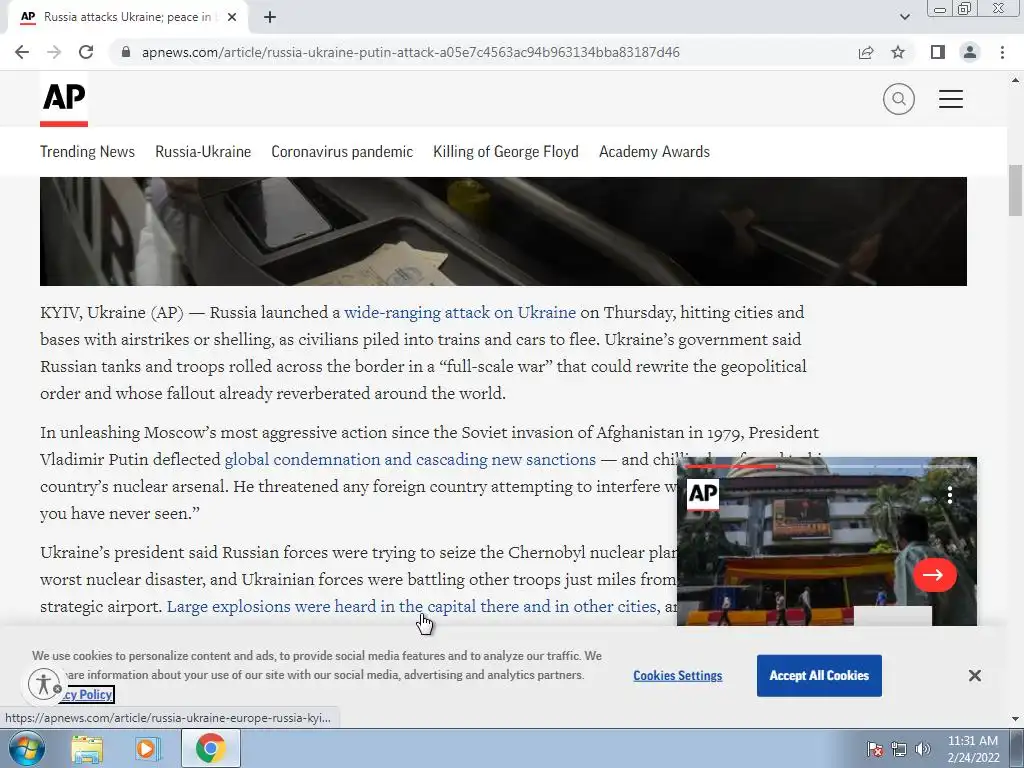
Task: Open the Windows Start button
Action: pos(27,748)
